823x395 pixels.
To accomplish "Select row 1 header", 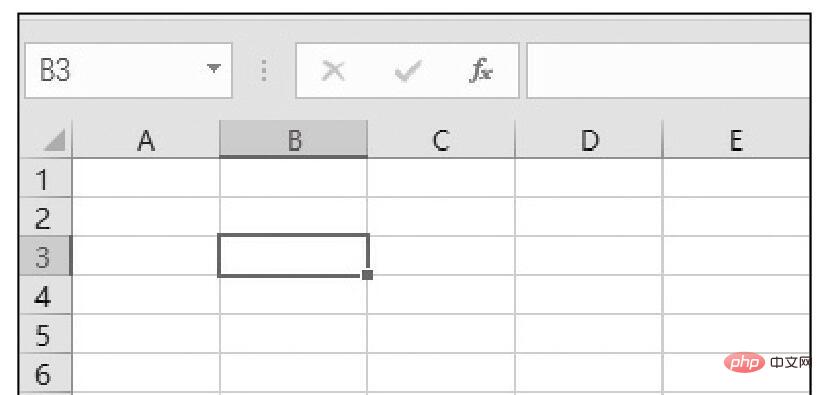I will coord(45,178).
